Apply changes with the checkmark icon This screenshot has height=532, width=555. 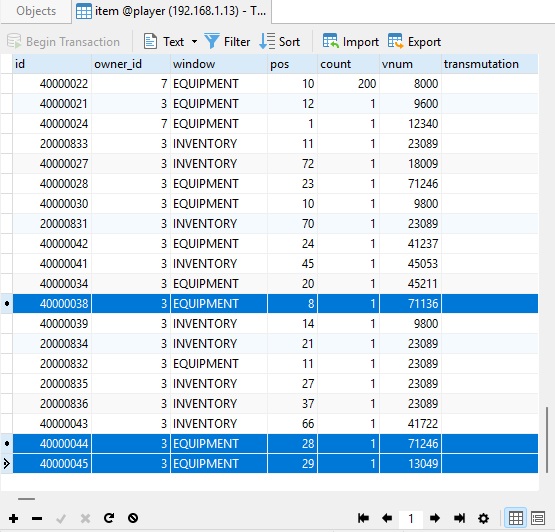[61, 519]
